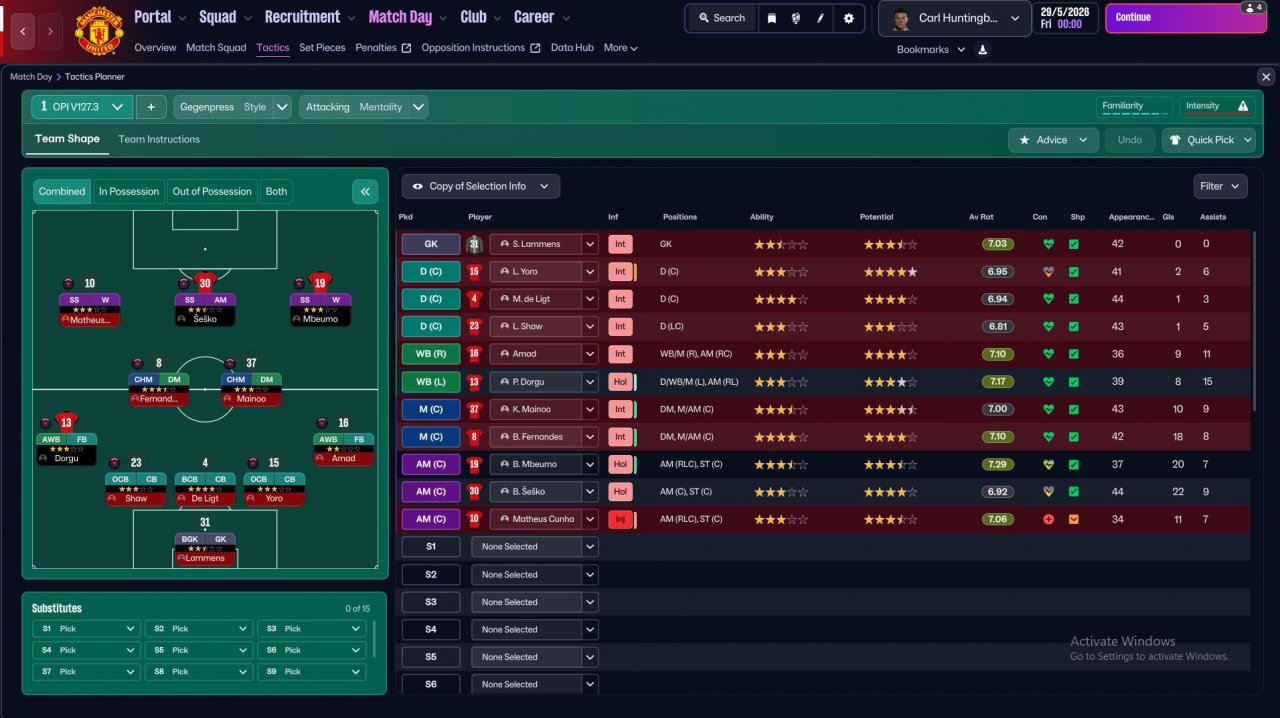Click the Search button
Screen dimensions: 1280x718
pyautogui.click(x=722, y=18)
